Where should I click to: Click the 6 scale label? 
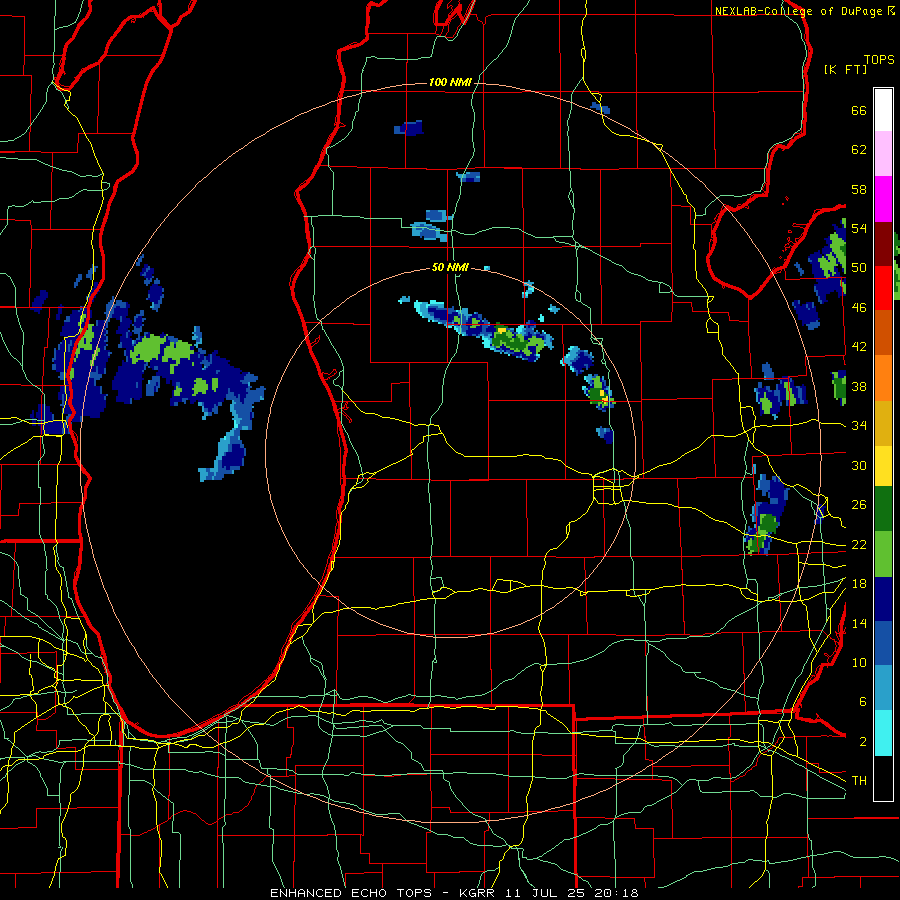pos(863,702)
